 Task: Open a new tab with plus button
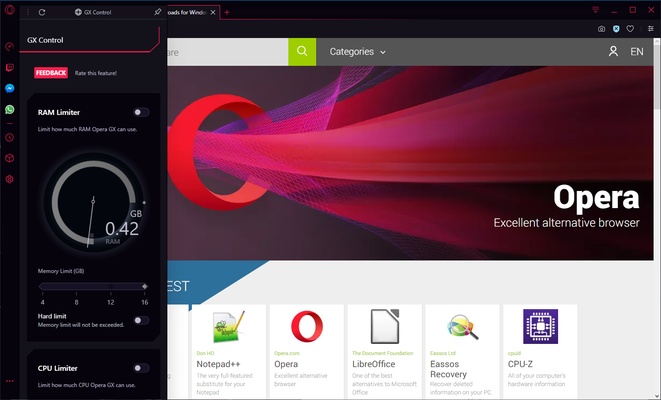[x=227, y=12]
